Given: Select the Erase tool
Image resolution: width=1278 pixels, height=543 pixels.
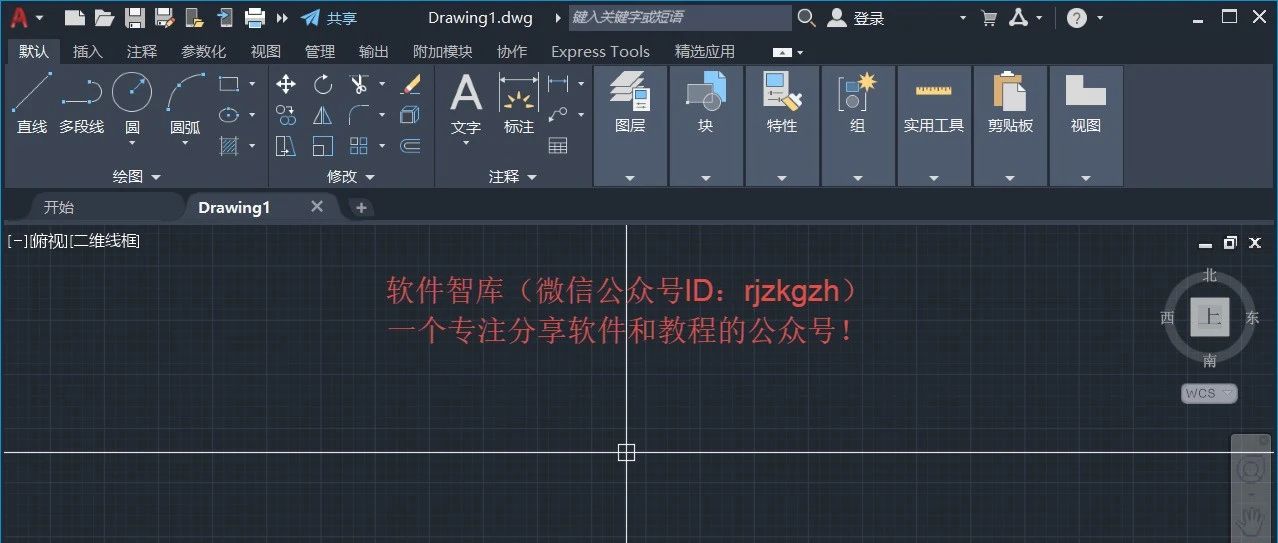Looking at the screenshot, I should coord(410,84).
